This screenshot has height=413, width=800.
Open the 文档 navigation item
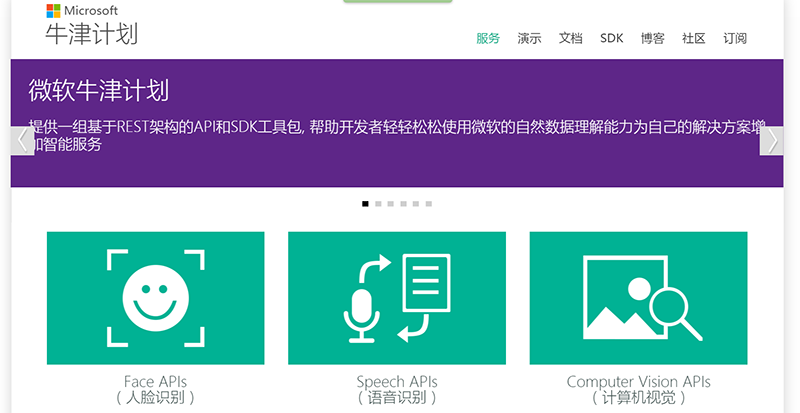[x=570, y=38]
